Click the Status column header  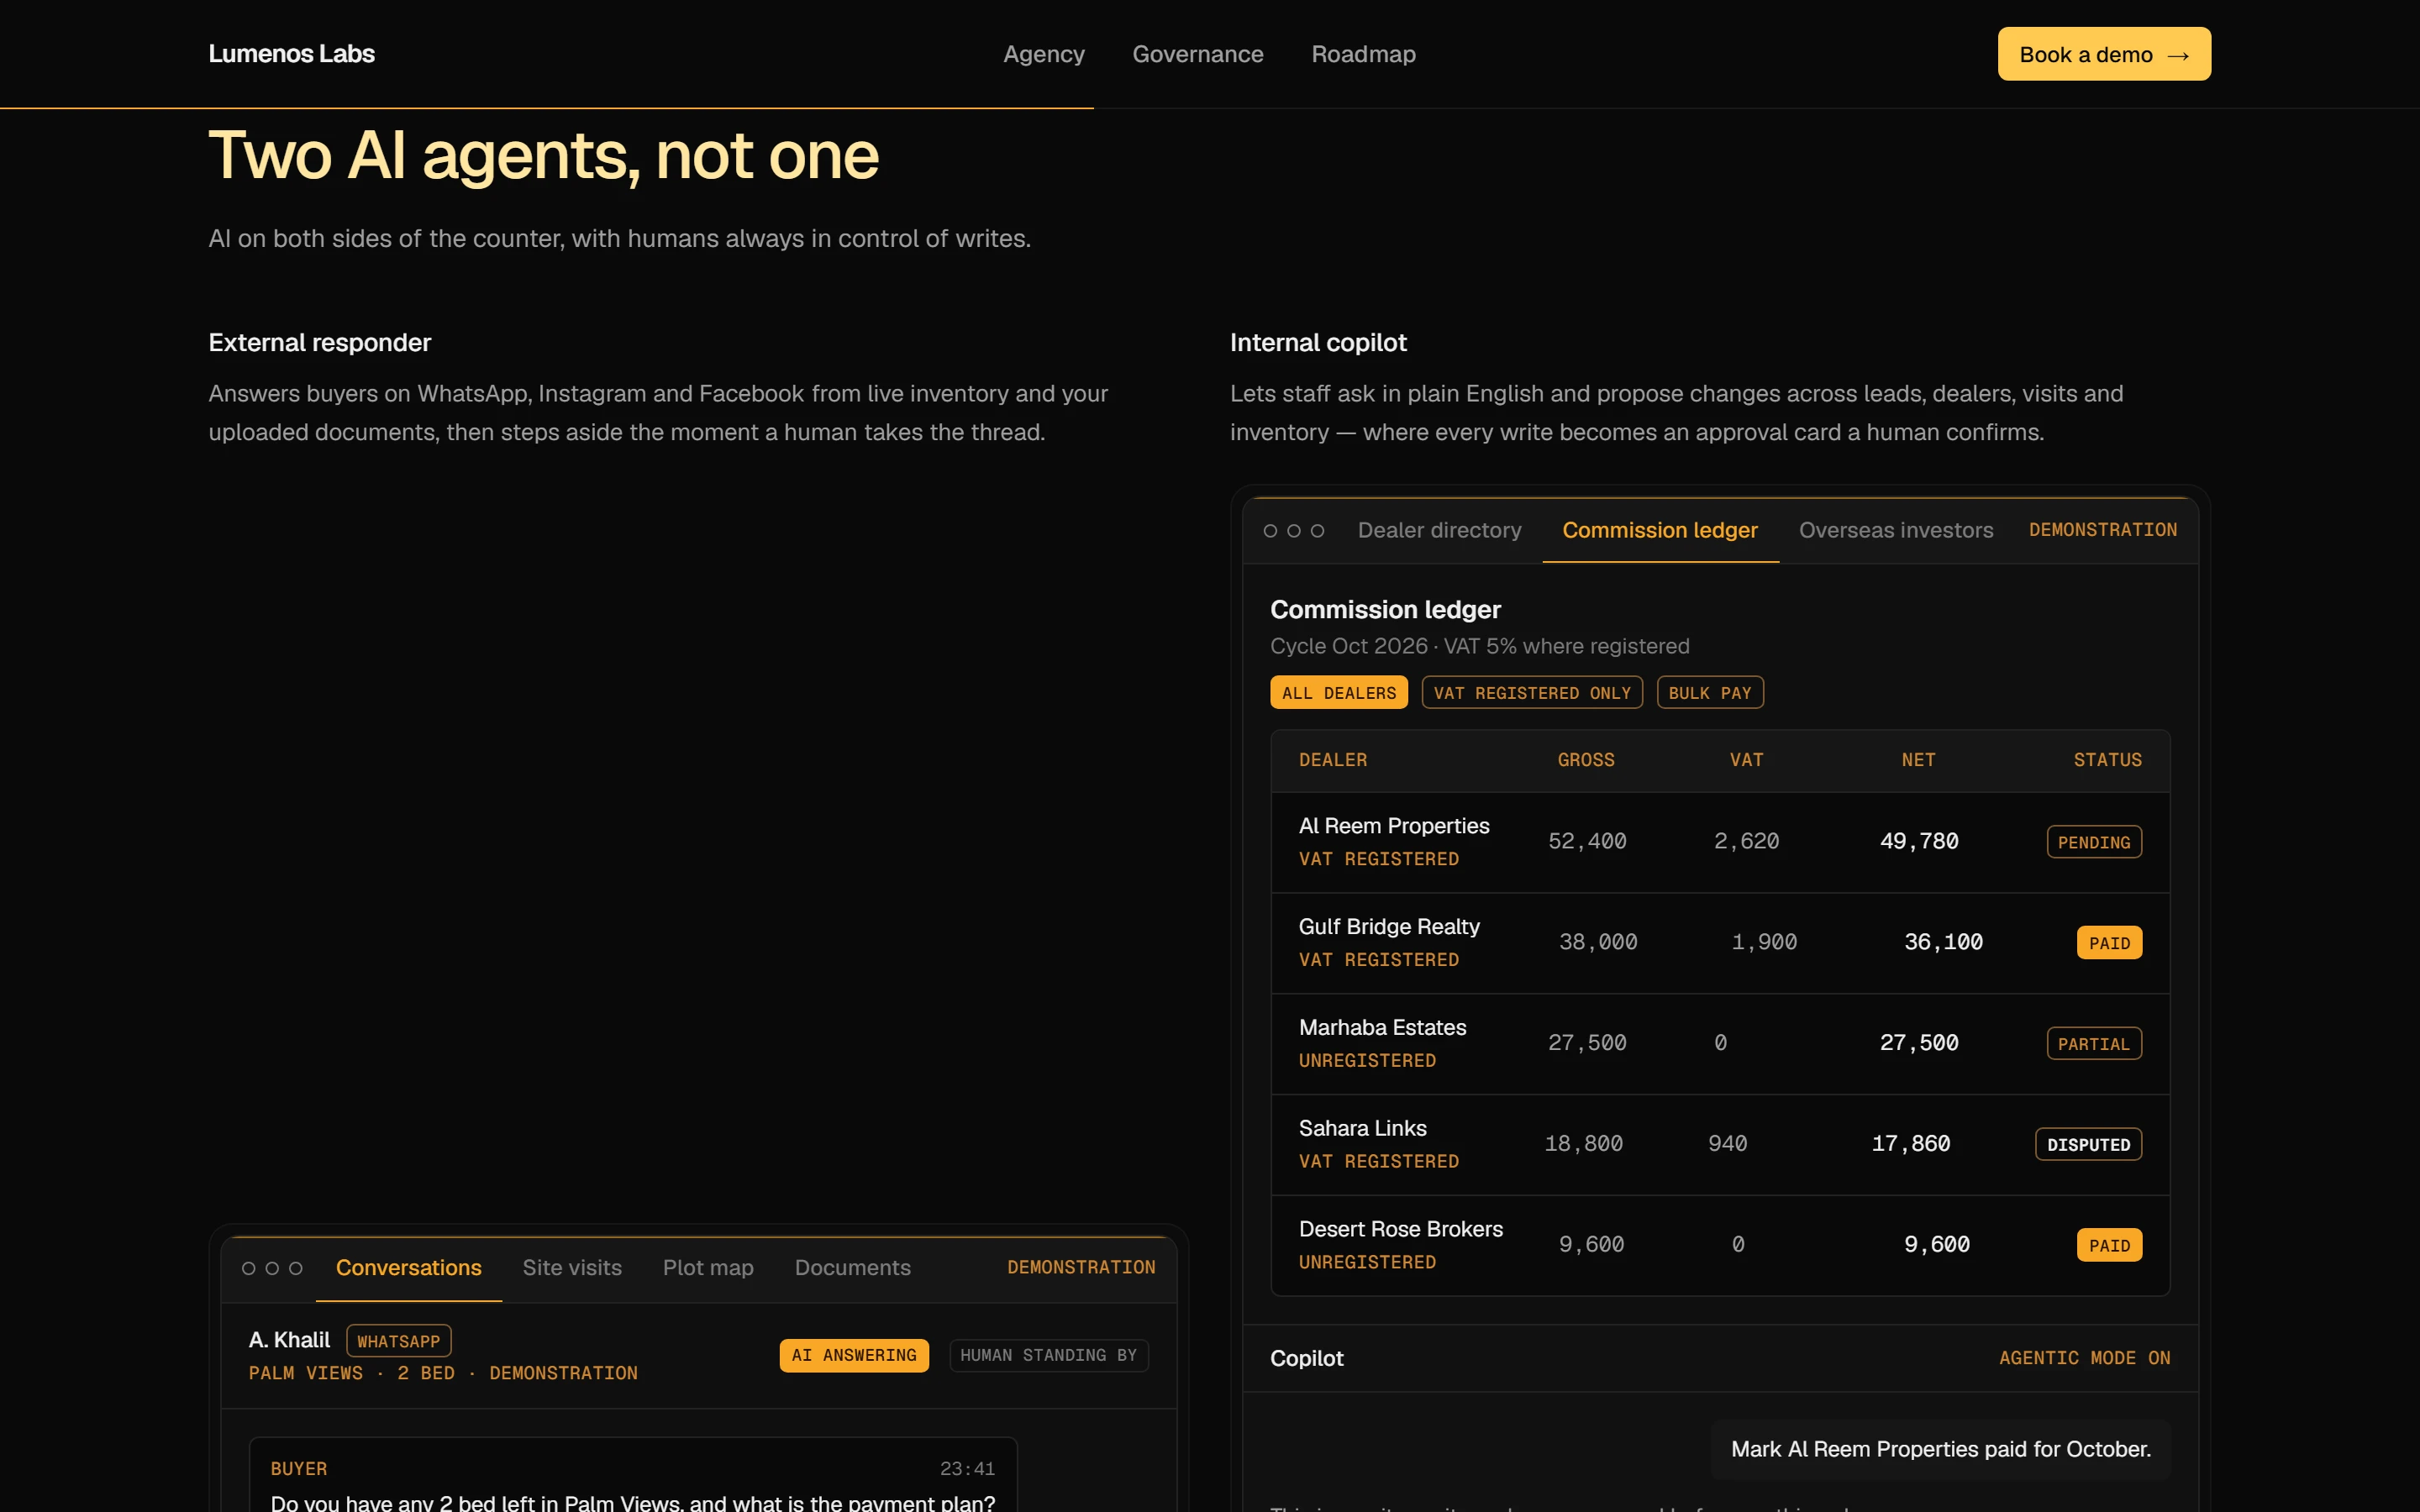tap(2107, 760)
